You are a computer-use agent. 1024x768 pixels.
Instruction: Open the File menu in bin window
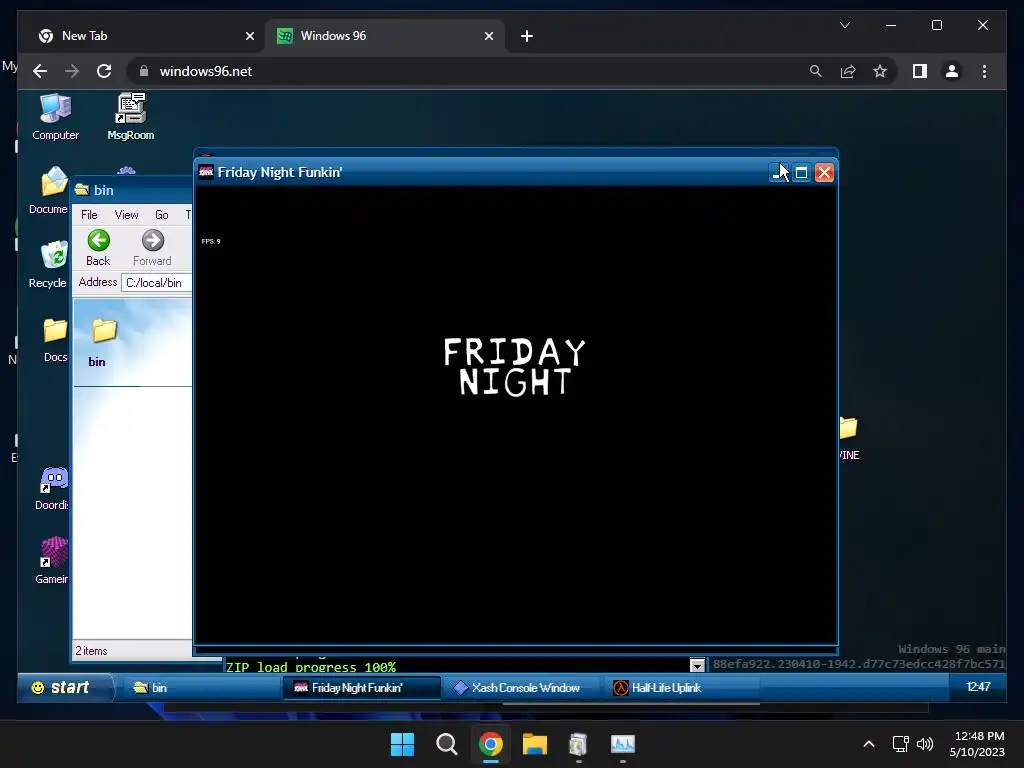(89, 215)
